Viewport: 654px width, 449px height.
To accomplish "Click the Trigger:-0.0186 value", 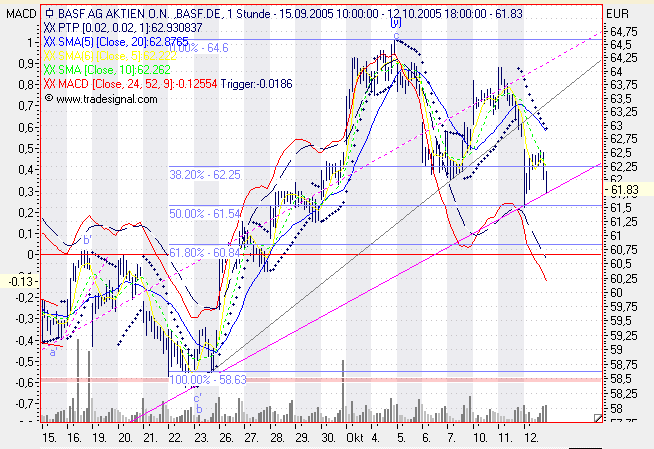I will pyautogui.click(x=257, y=84).
